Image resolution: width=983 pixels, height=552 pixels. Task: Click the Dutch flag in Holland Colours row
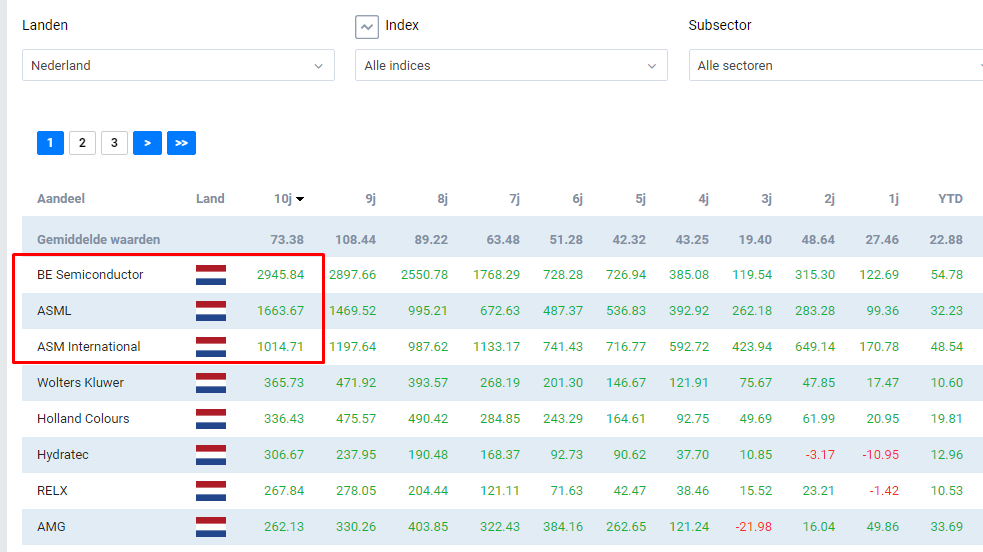[211, 419]
